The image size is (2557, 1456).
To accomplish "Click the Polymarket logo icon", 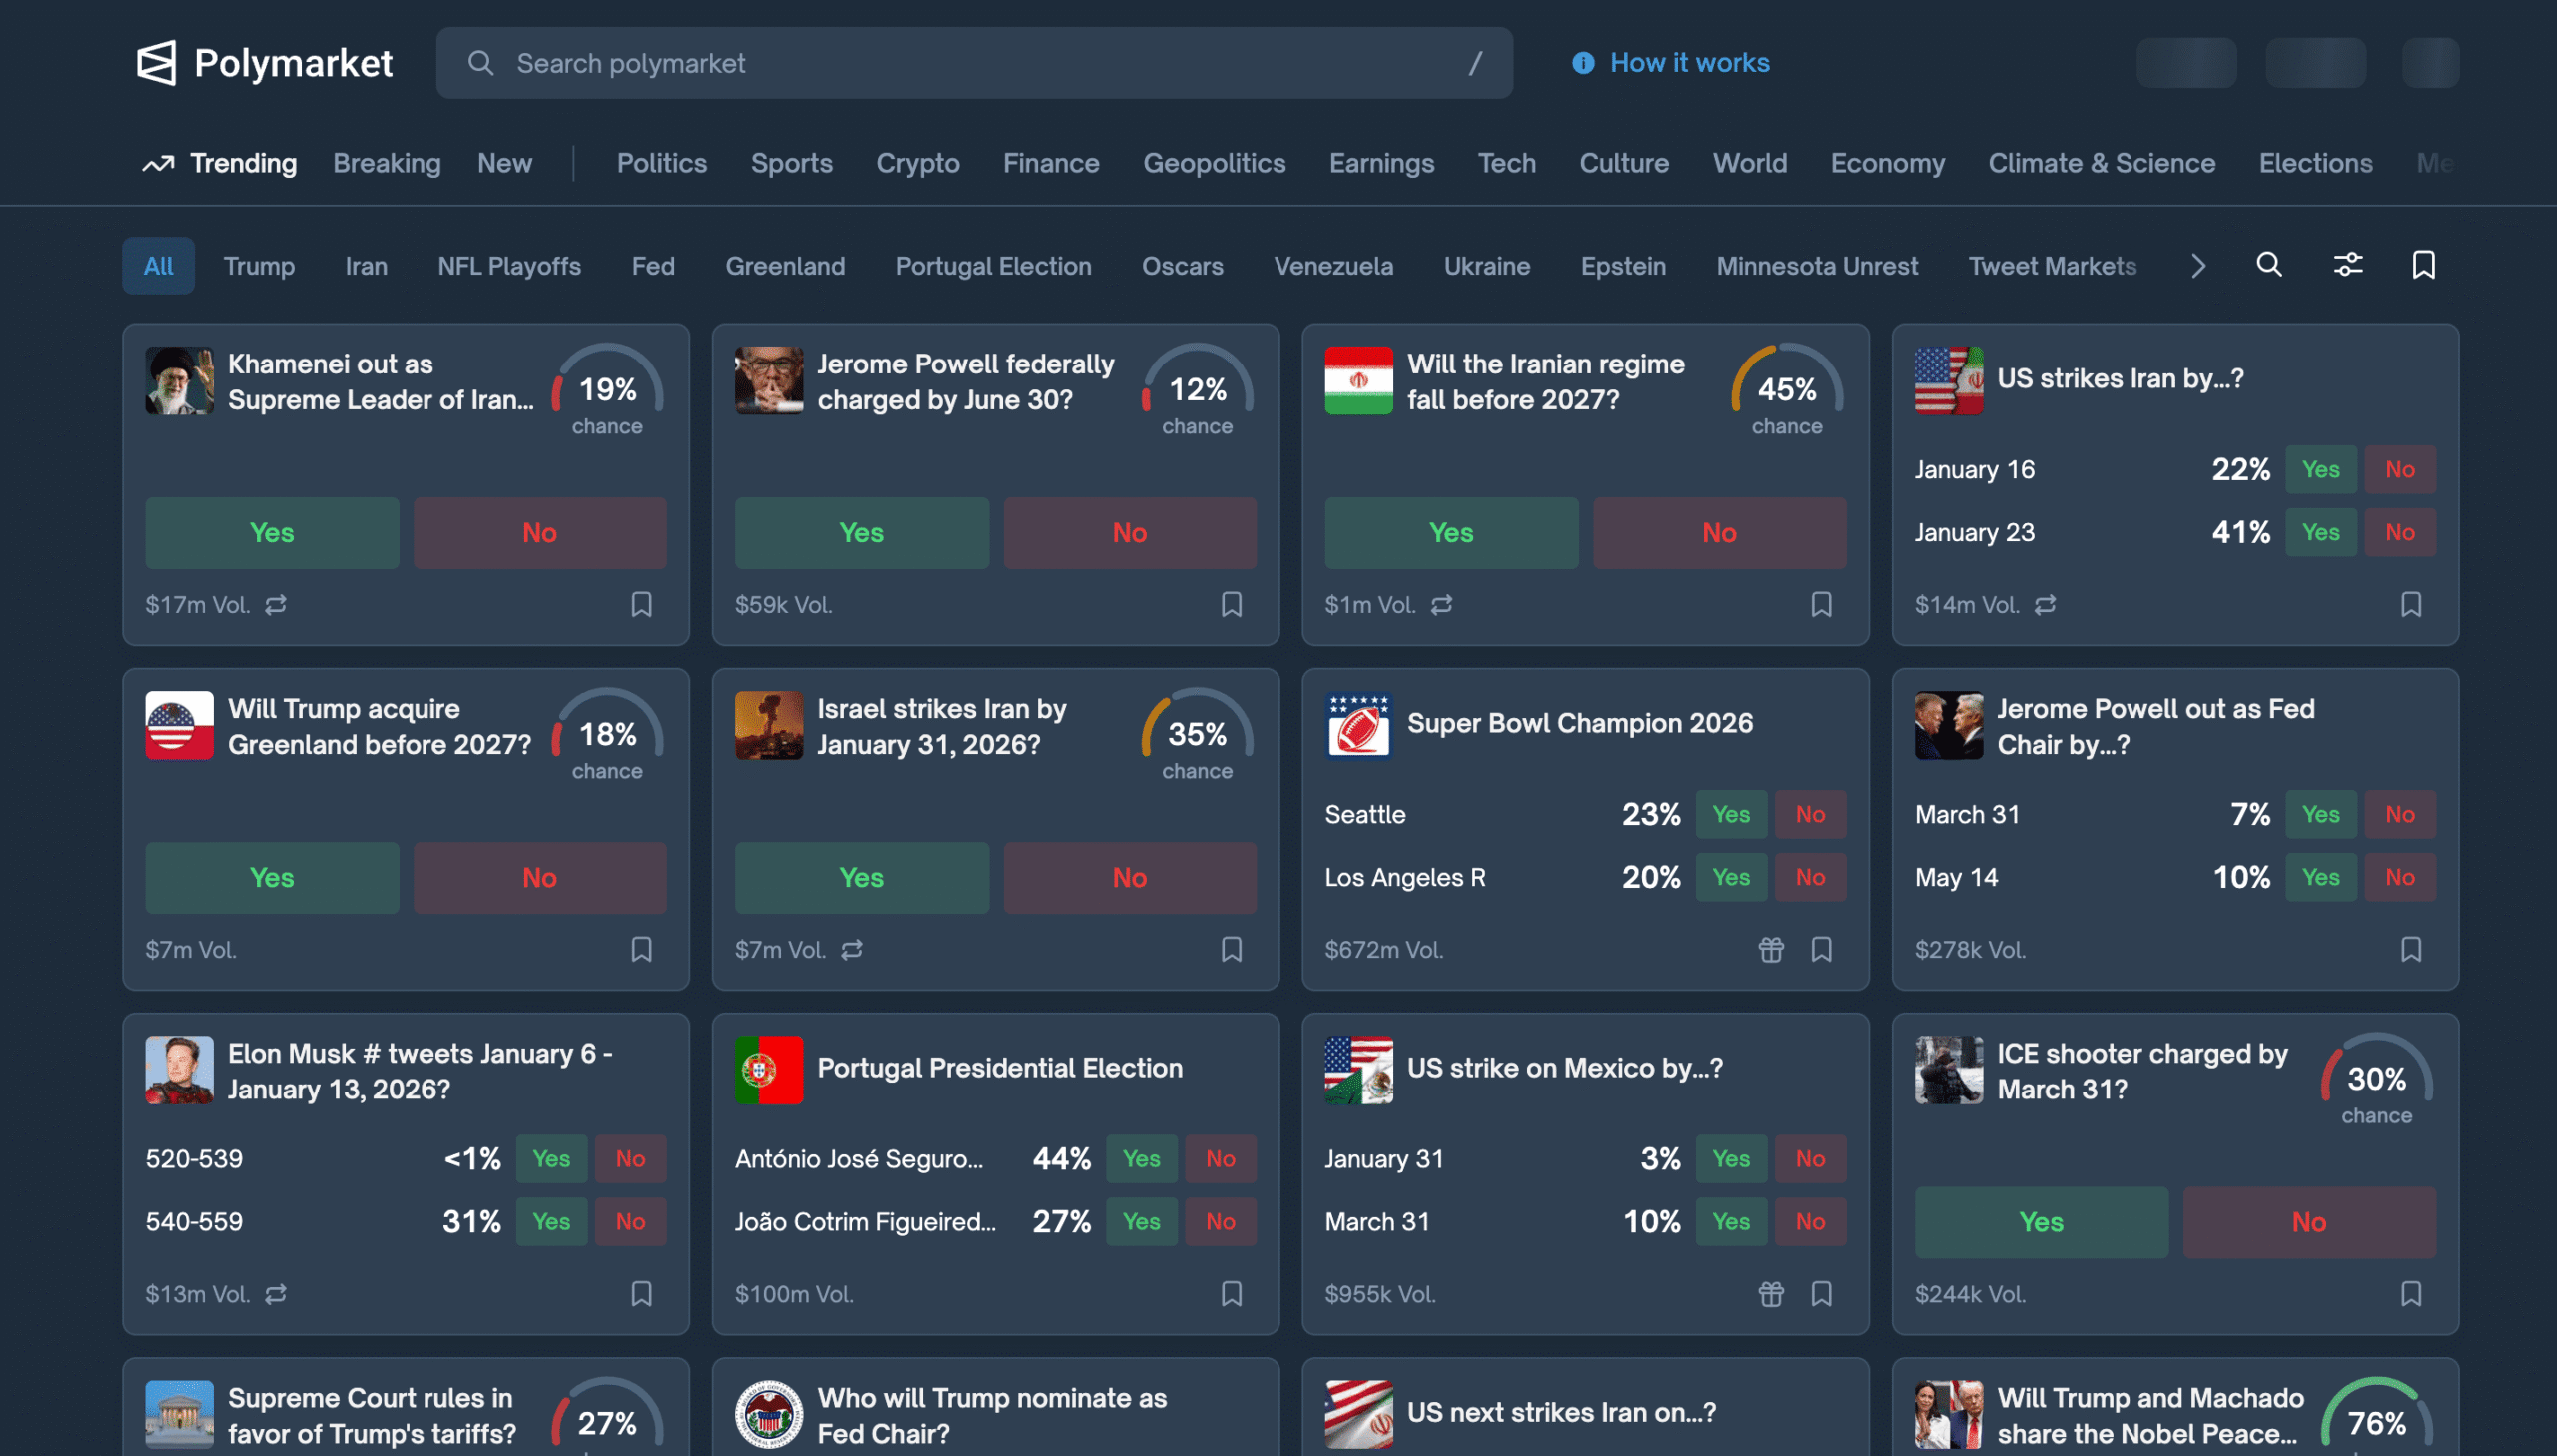I will pyautogui.click(x=156, y=62).
